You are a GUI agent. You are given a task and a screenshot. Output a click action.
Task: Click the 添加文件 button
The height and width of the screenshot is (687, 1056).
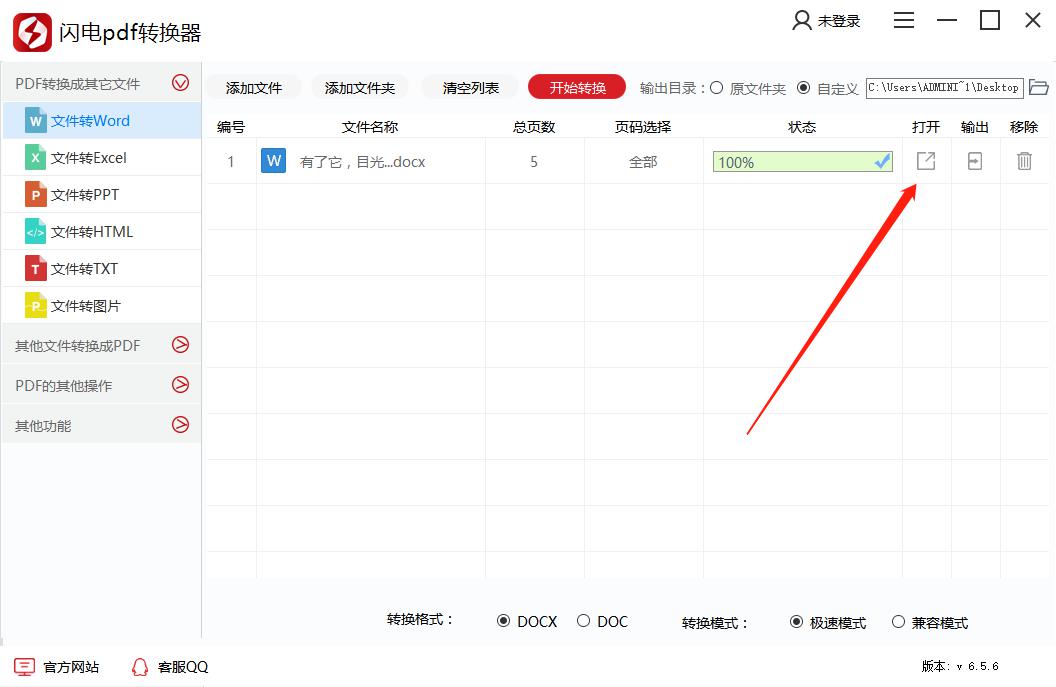(254, 88)
